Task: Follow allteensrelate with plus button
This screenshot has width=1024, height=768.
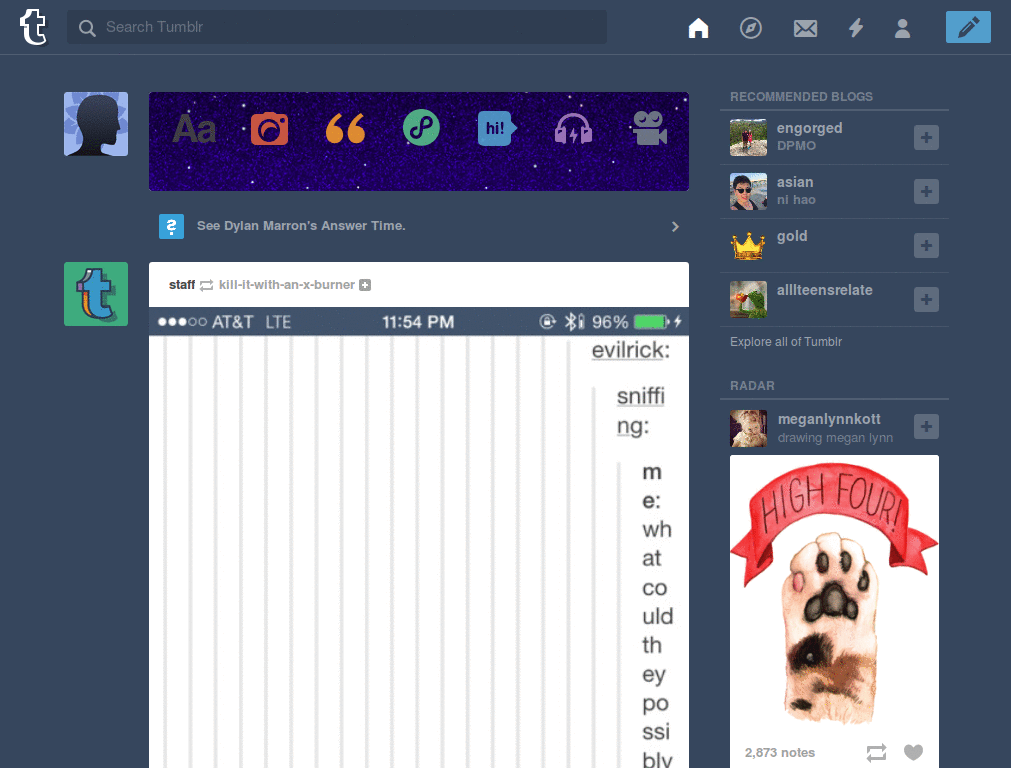Action: (926, 299)
